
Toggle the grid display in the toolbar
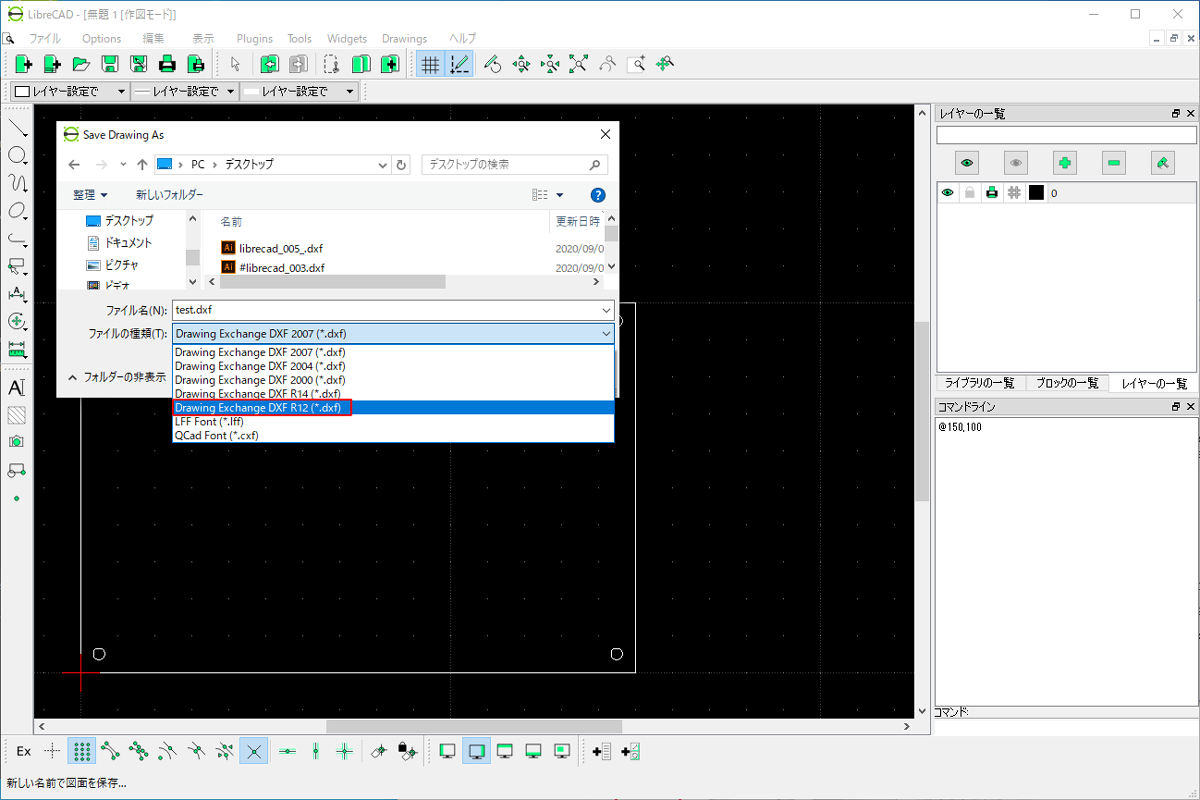430,64
